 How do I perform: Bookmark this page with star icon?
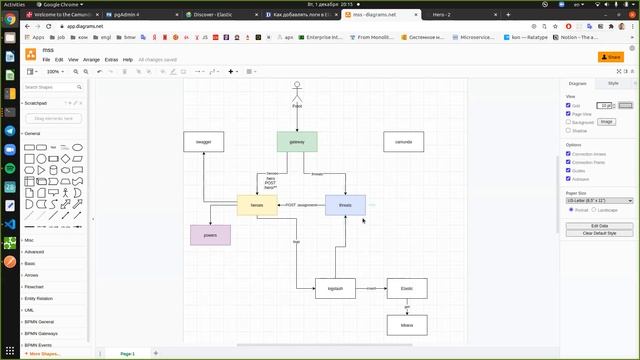555,26
